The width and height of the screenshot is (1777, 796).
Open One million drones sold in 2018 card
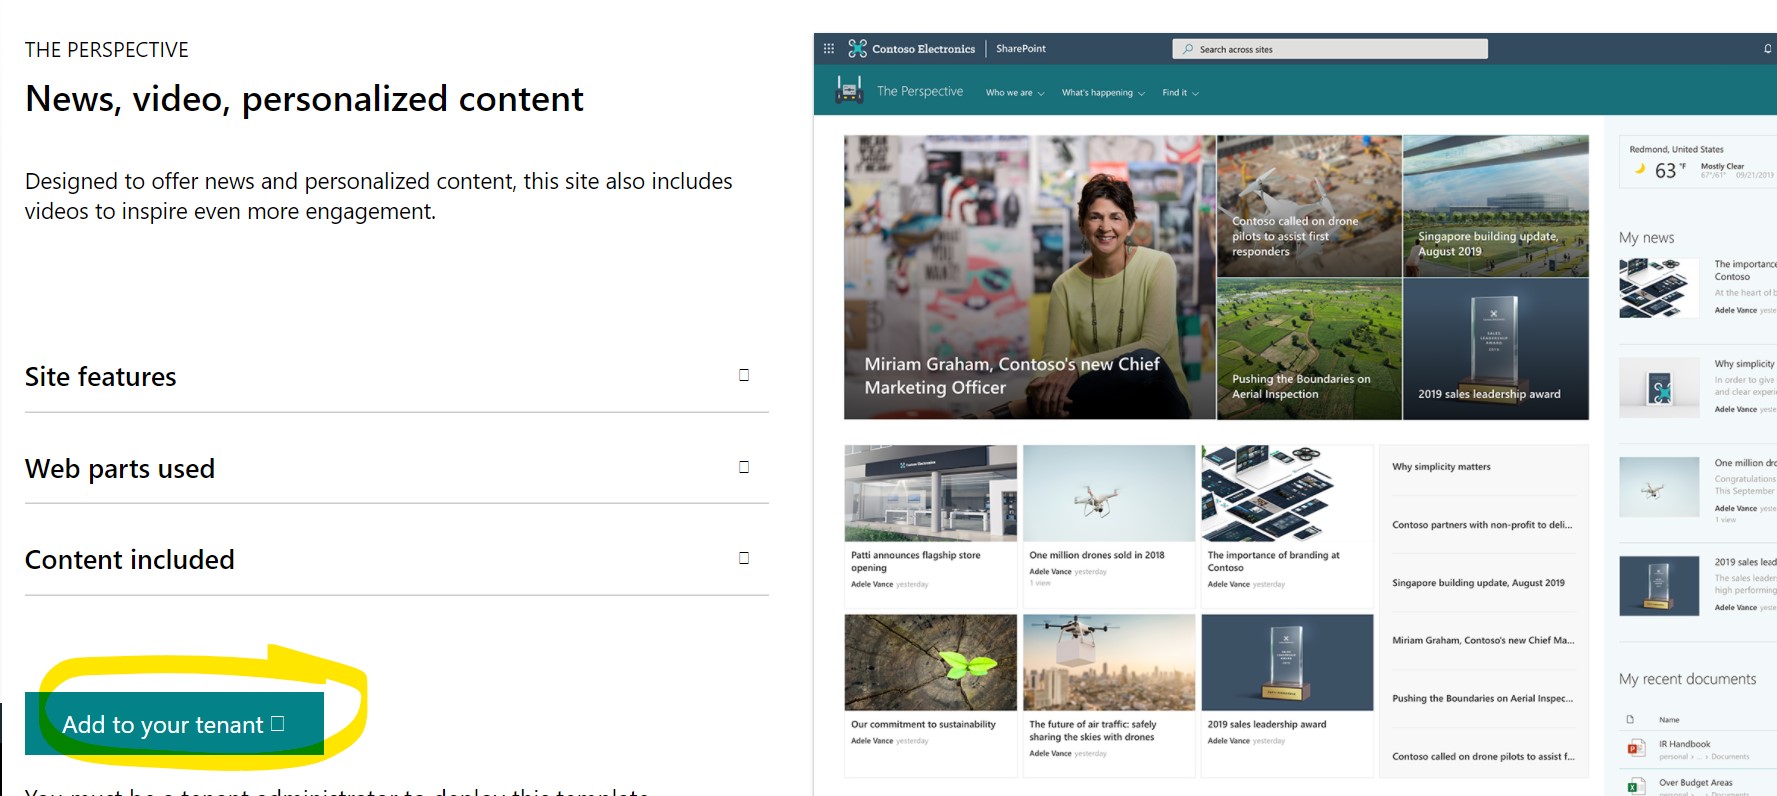[x=1109, y=526]
